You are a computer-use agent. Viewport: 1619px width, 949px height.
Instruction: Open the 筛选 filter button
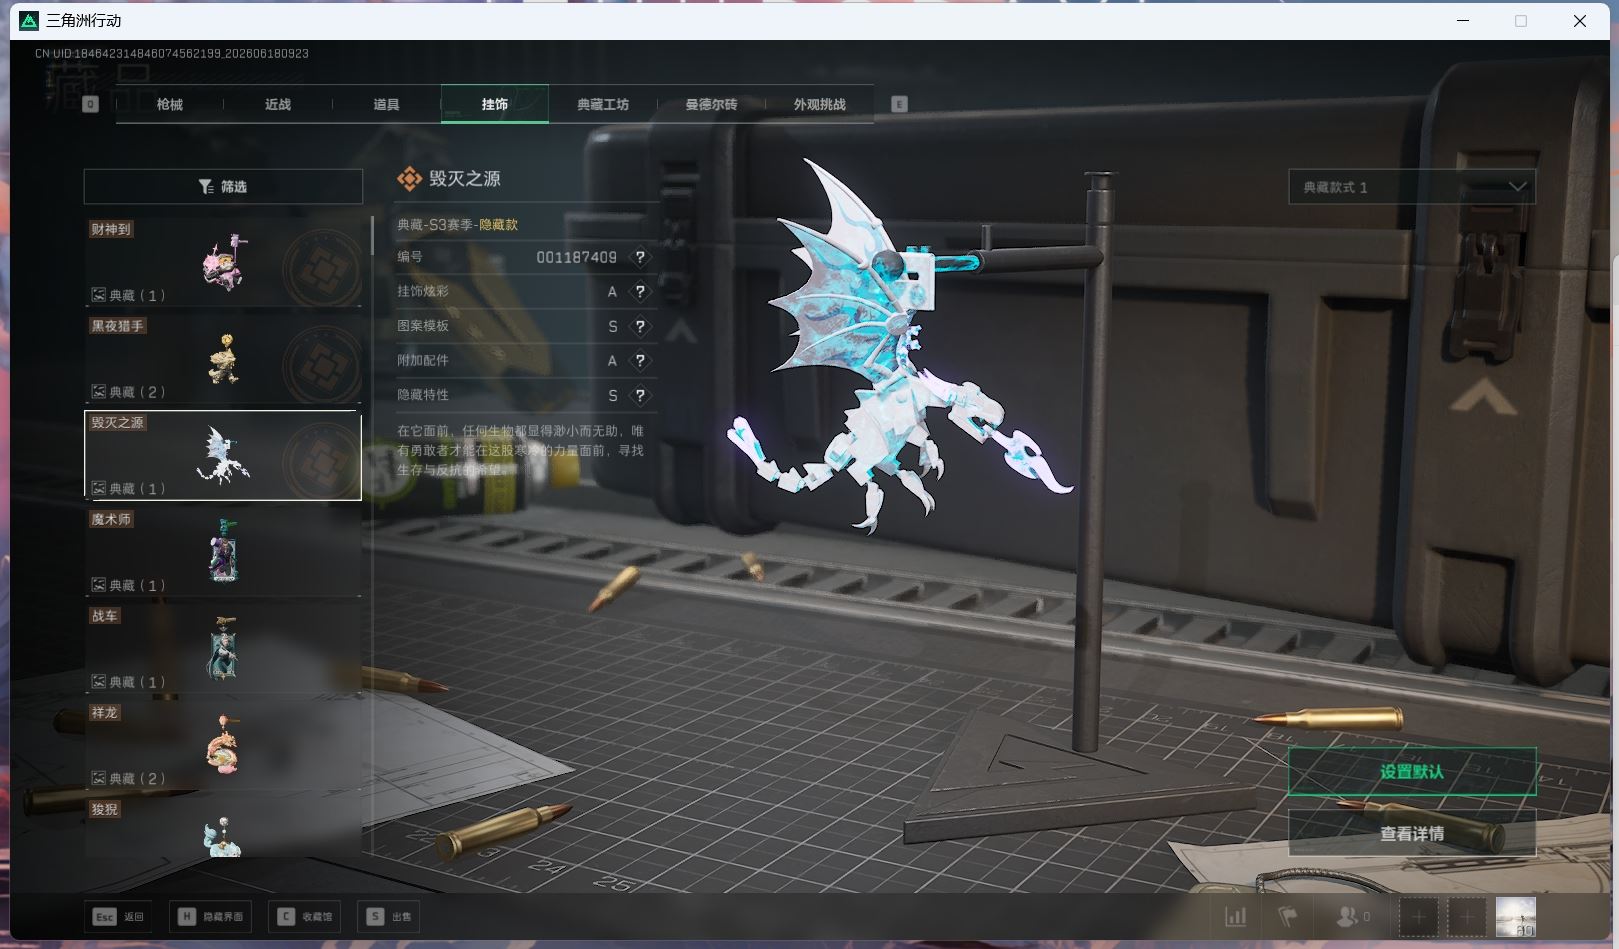(x=223, y=187)
